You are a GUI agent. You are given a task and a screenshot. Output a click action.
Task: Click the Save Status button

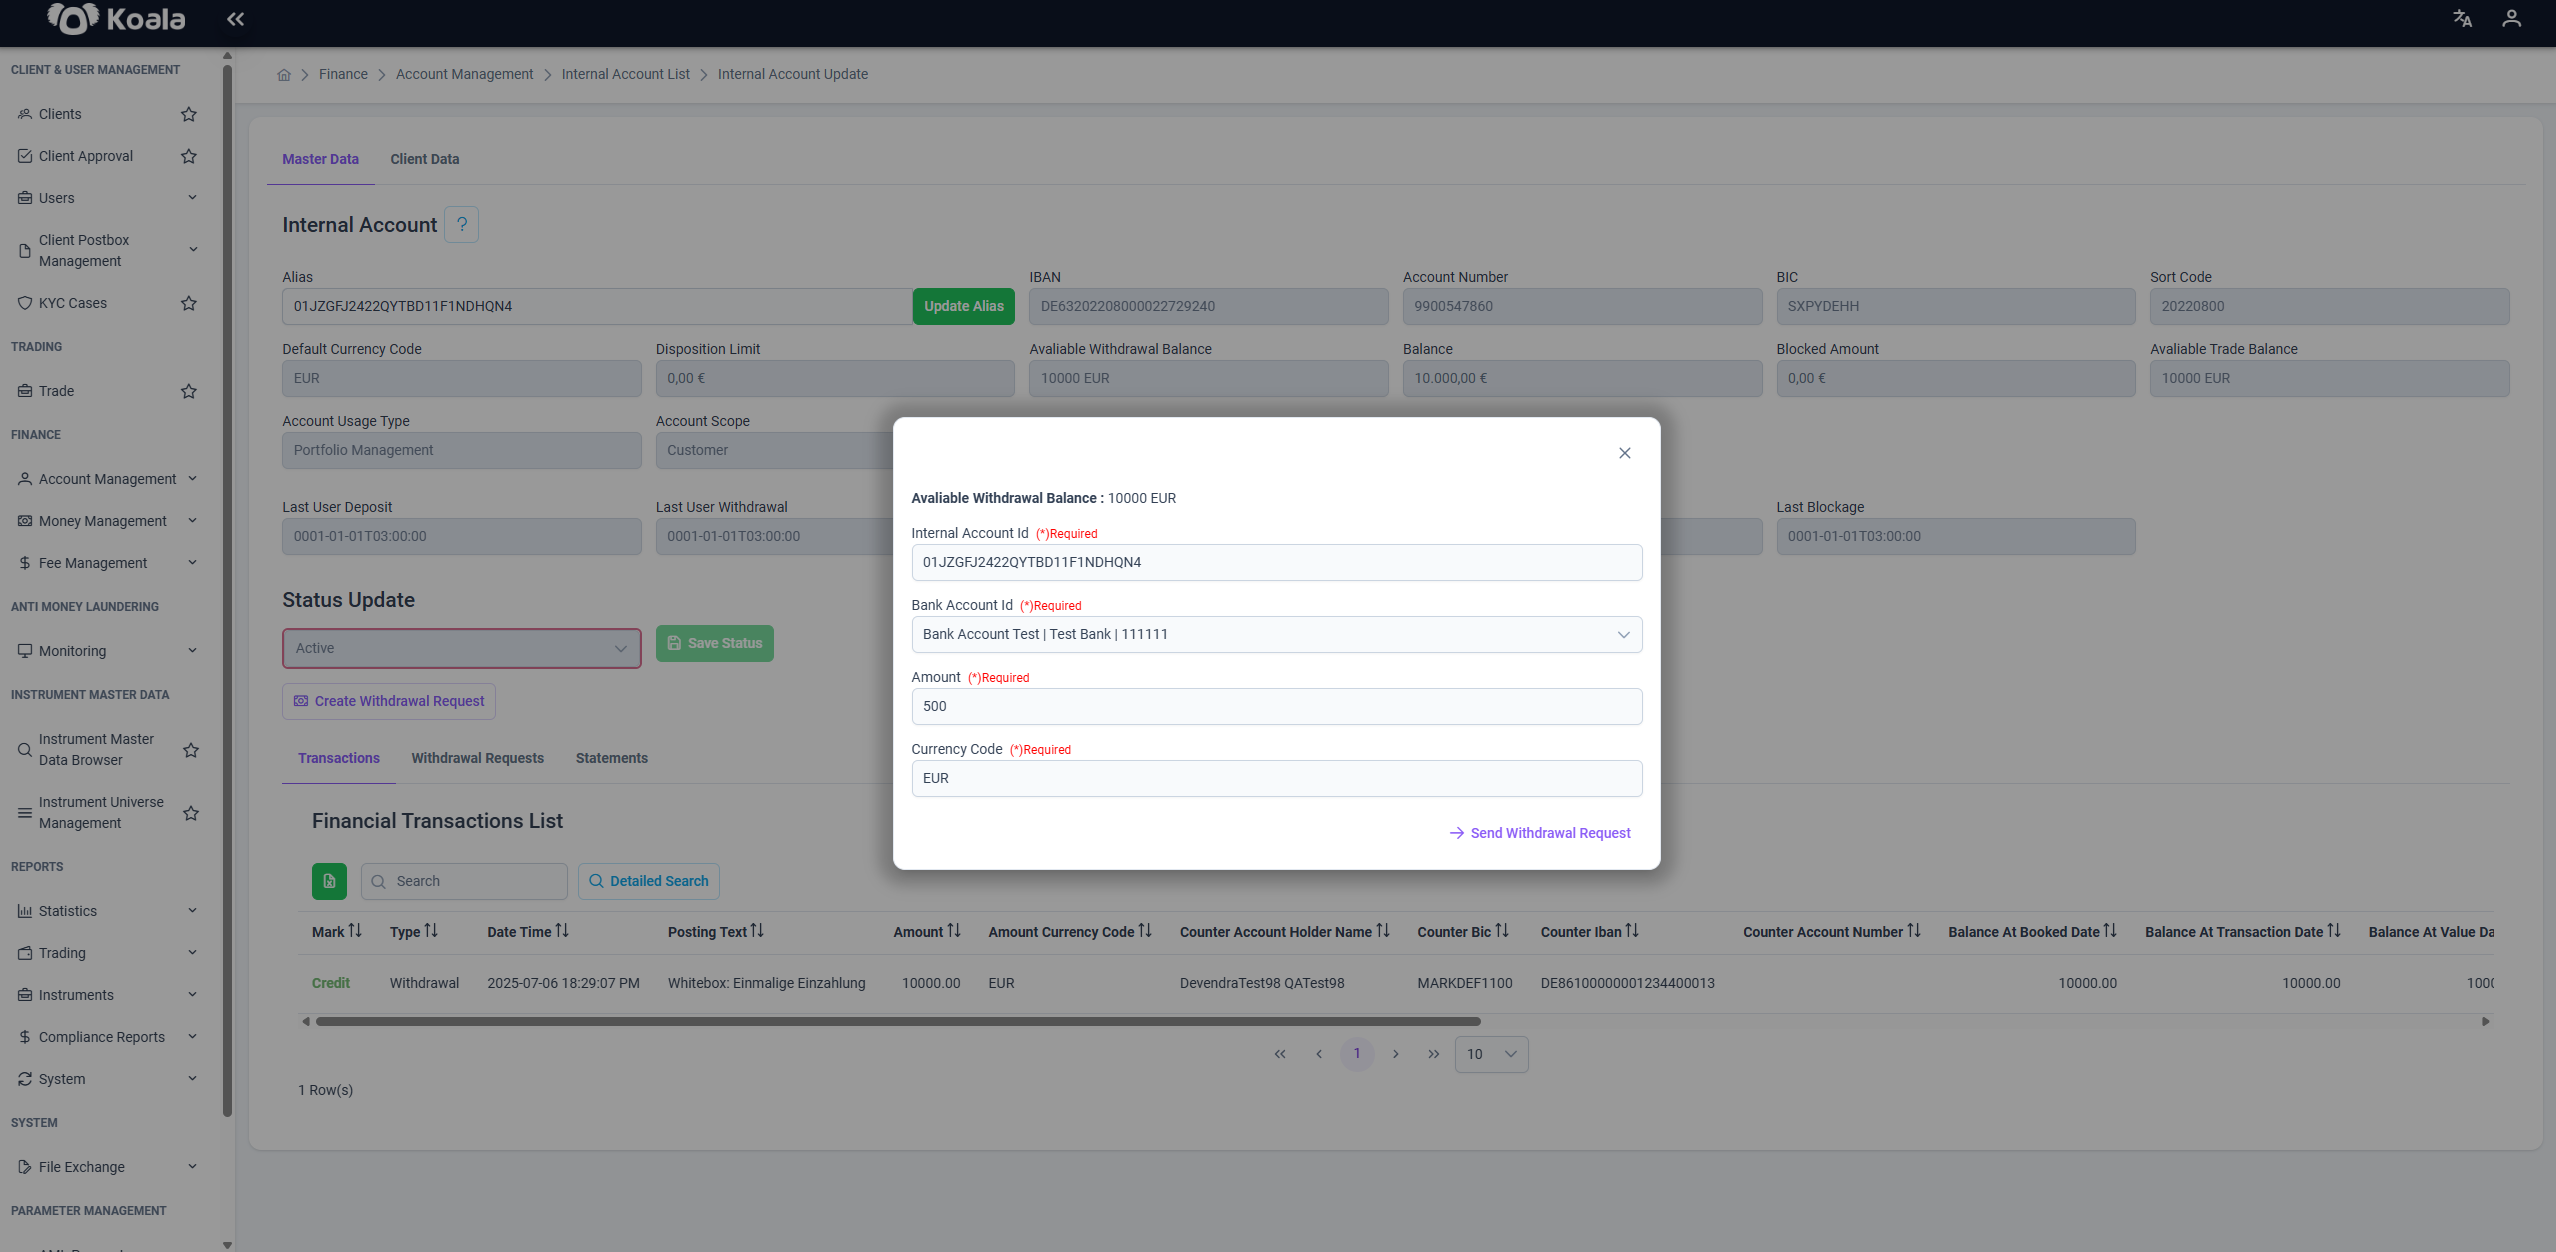click(715, 643)
